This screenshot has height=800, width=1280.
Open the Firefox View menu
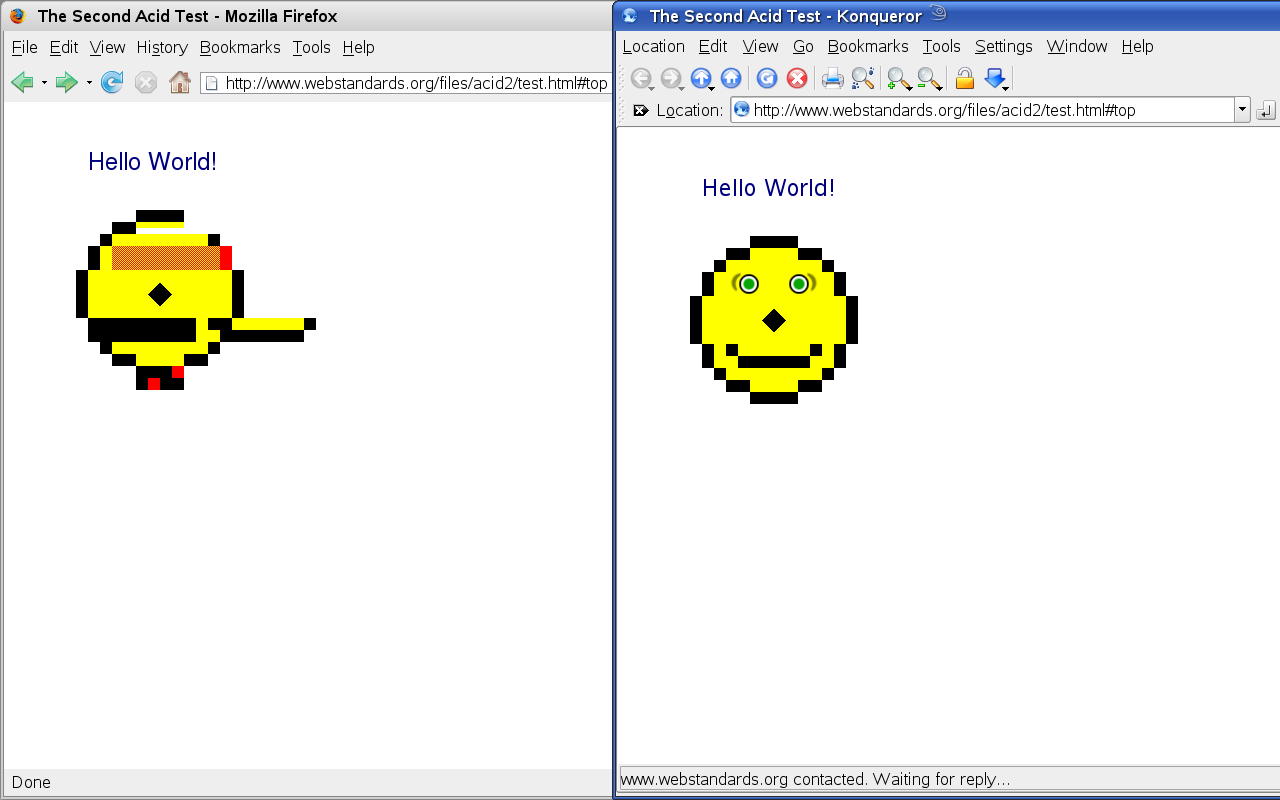pos(107,47)
